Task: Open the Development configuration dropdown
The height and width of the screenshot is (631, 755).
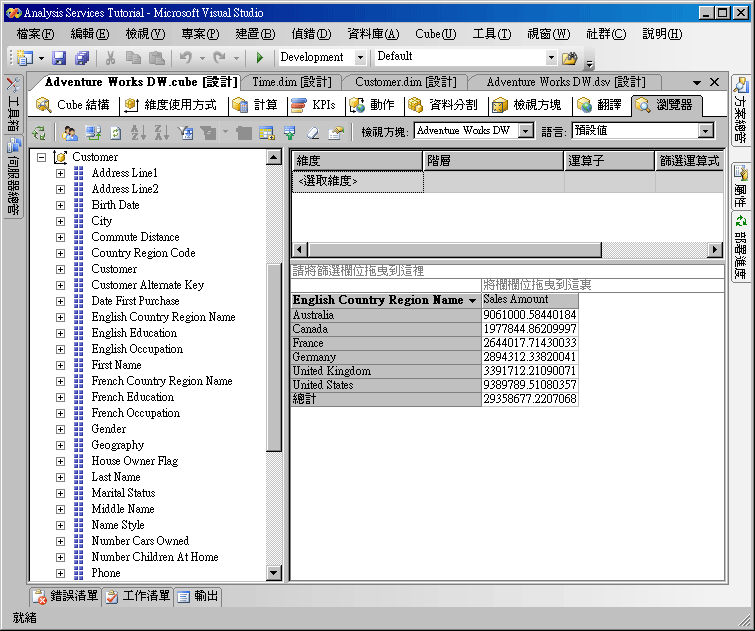Action: pos(360,58)
